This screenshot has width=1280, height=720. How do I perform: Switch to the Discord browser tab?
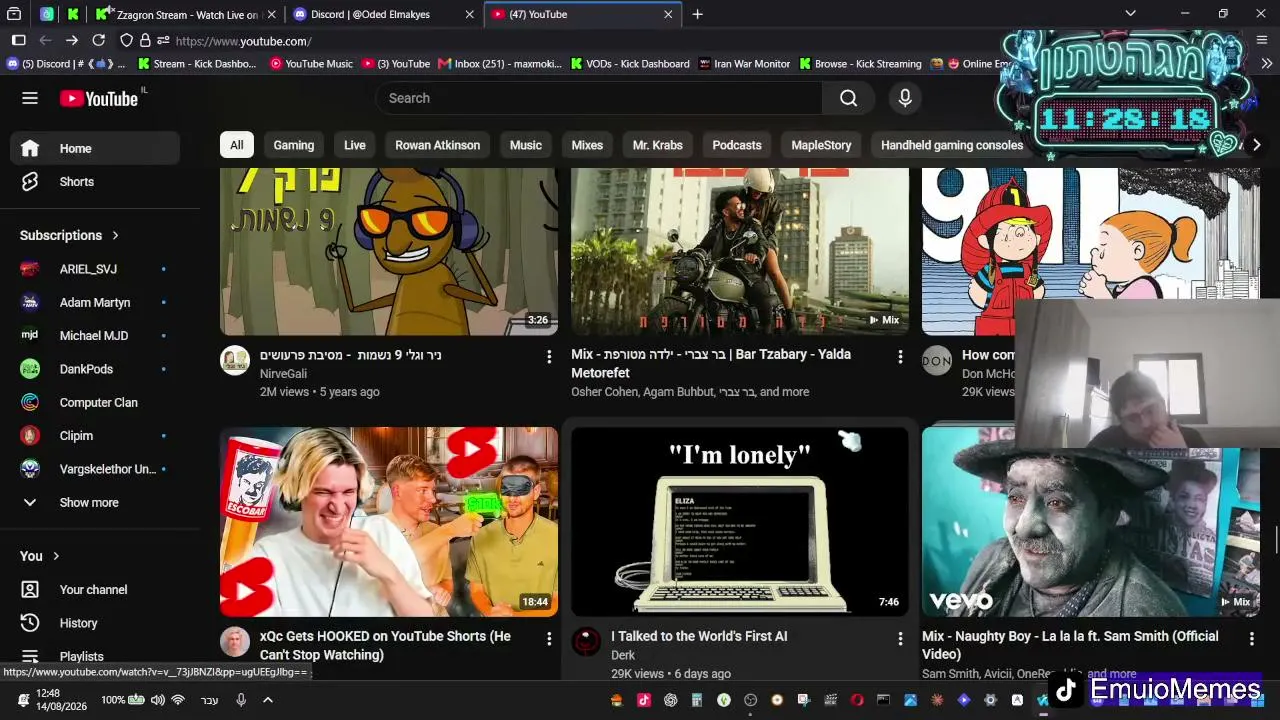382,14
